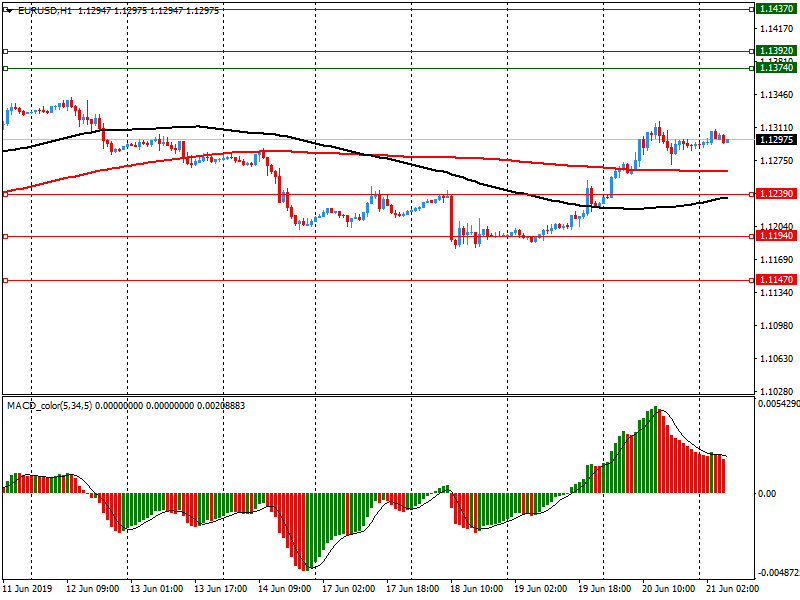Open the chart menu arrow beside EURUSD,H1

[9, 11]
